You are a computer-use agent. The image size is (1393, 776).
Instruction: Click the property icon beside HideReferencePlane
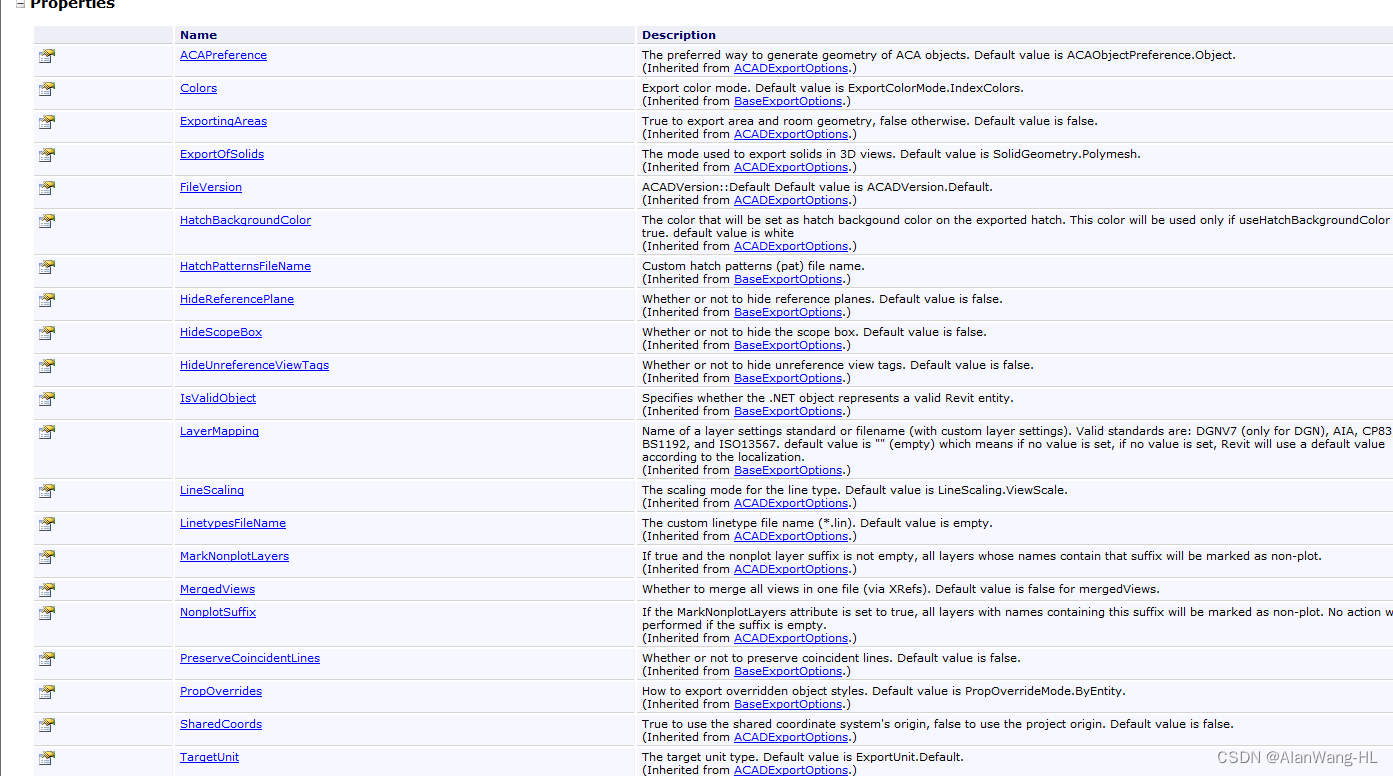coord(47,300)
